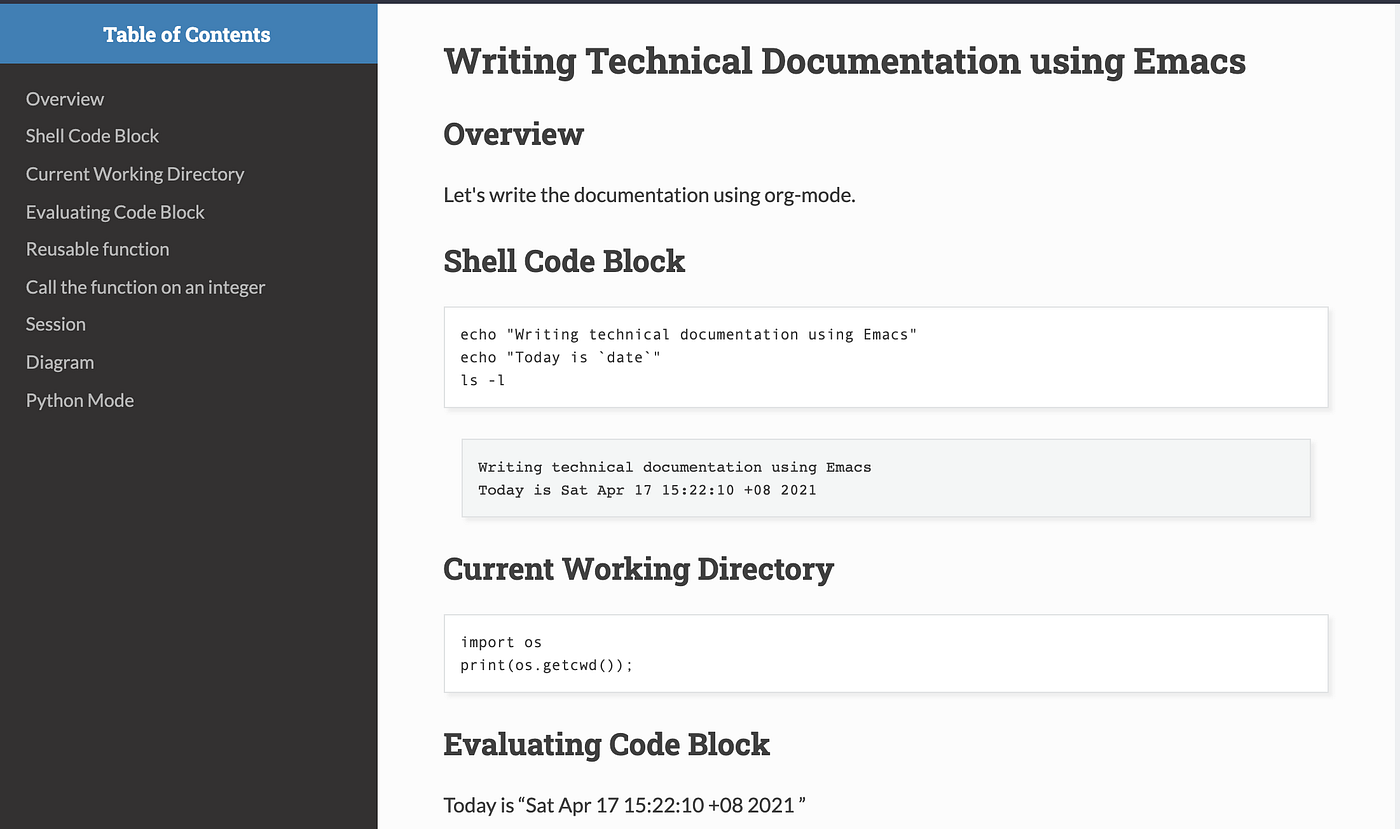Click the Table of Contents header
The height and width of the screenshot is (829, 1400).
tap(187, 35)
